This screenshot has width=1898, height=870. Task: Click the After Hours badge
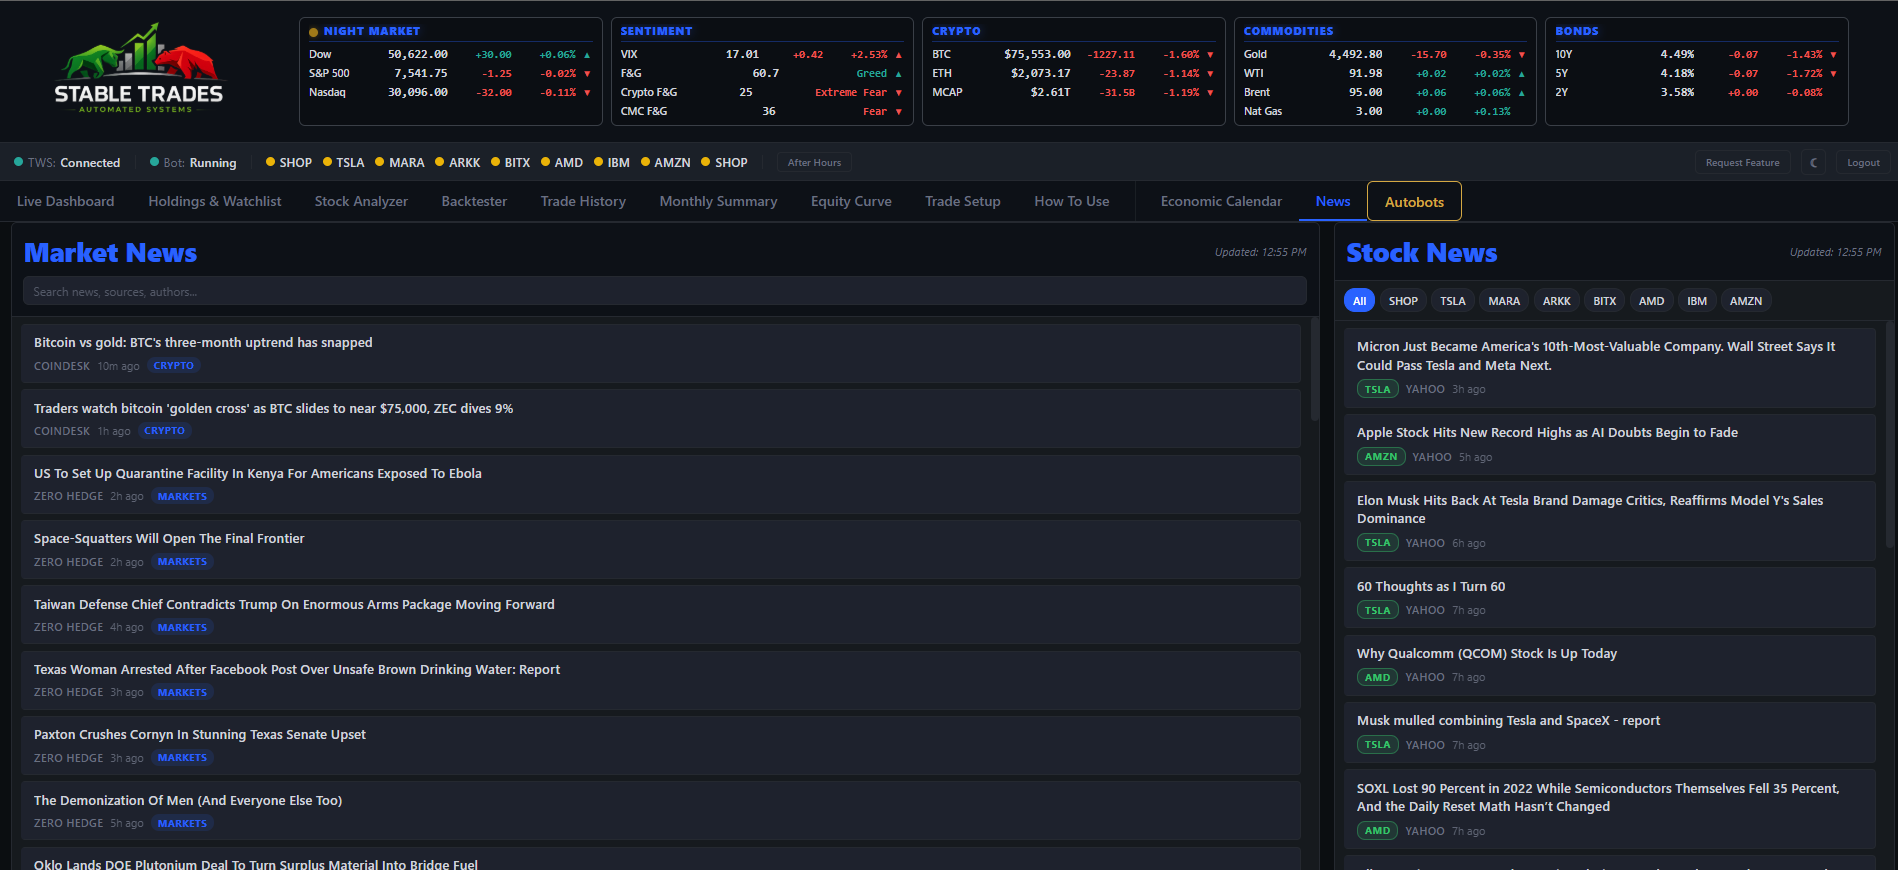(x=814, y=163)
